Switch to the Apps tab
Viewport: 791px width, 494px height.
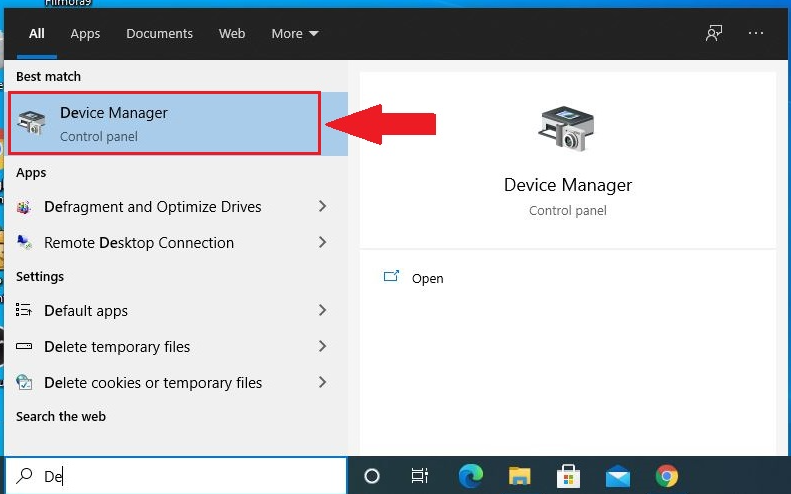pyautogui.click(x=85, y=33)
